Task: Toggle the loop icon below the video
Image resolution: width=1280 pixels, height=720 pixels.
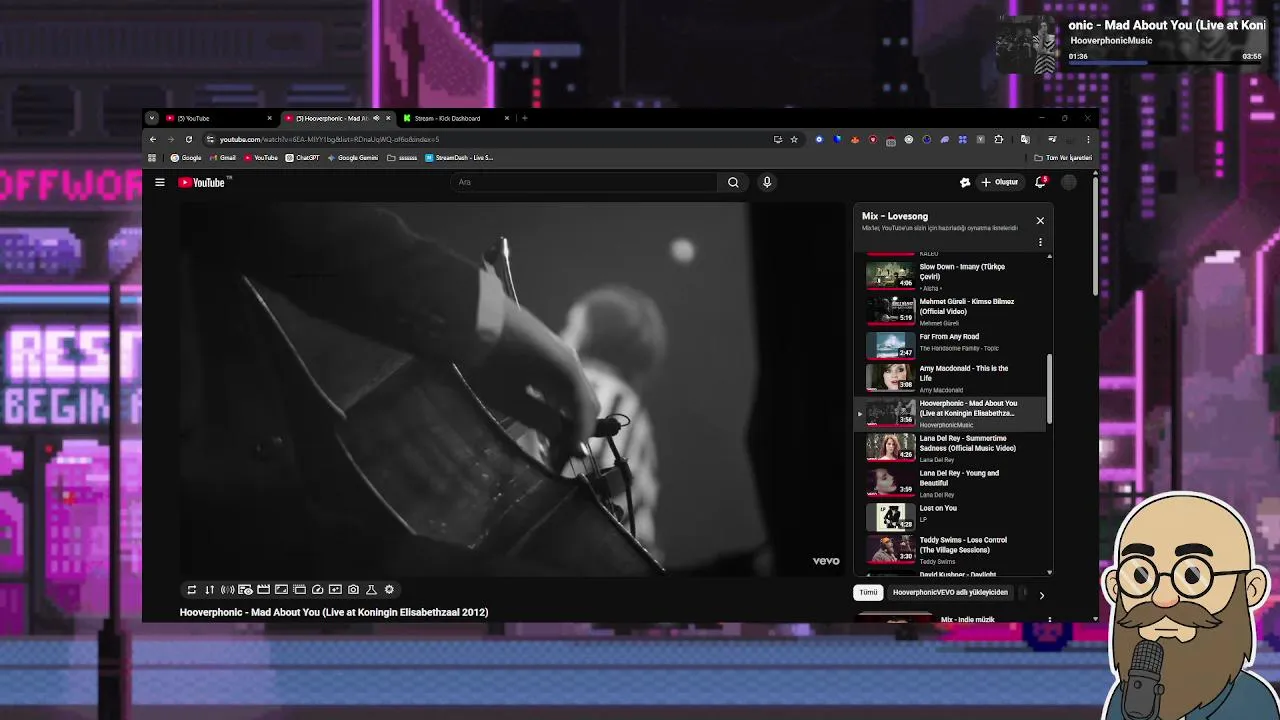Action: pyautogui.click(x=191, y=590)
